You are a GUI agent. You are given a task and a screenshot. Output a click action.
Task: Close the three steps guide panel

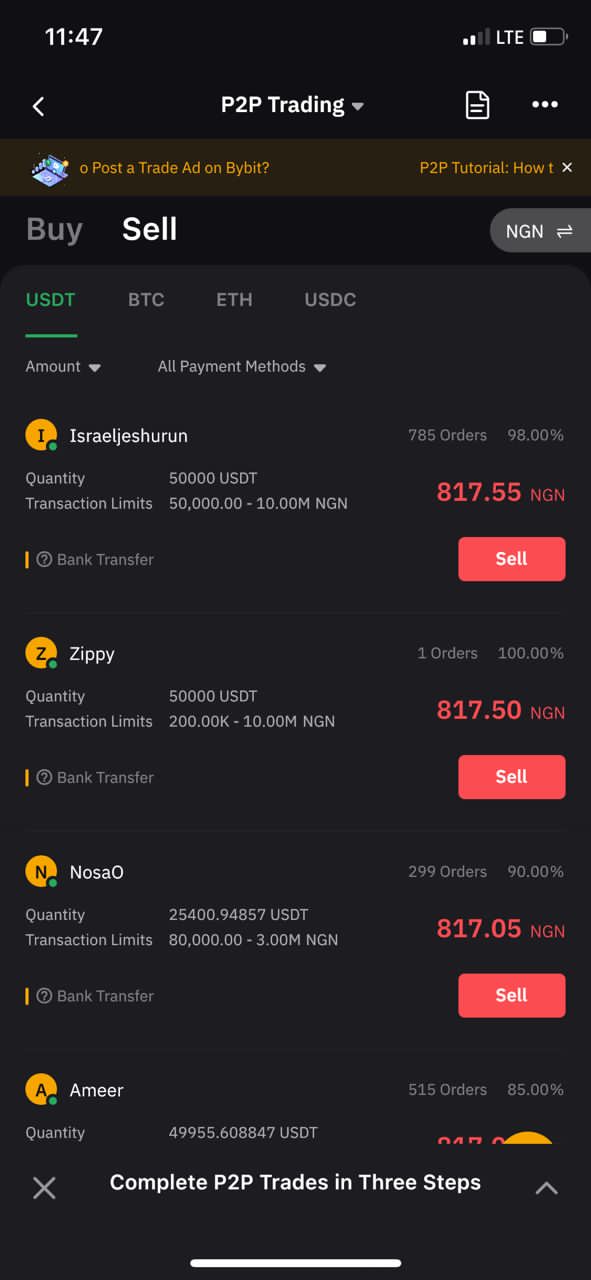[44, 1187]
